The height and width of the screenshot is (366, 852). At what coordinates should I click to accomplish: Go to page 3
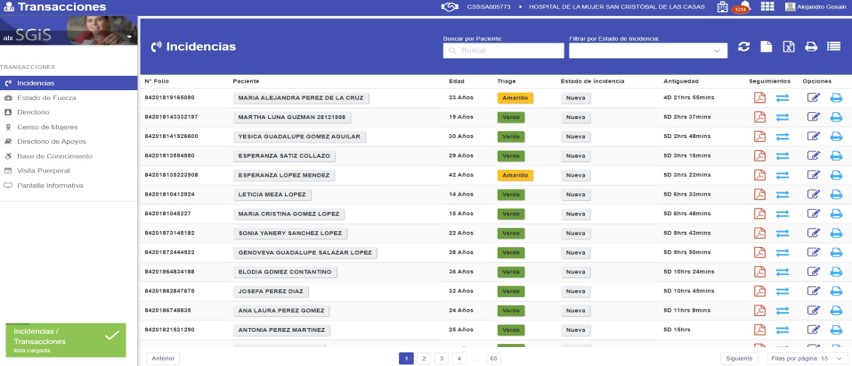442,358
